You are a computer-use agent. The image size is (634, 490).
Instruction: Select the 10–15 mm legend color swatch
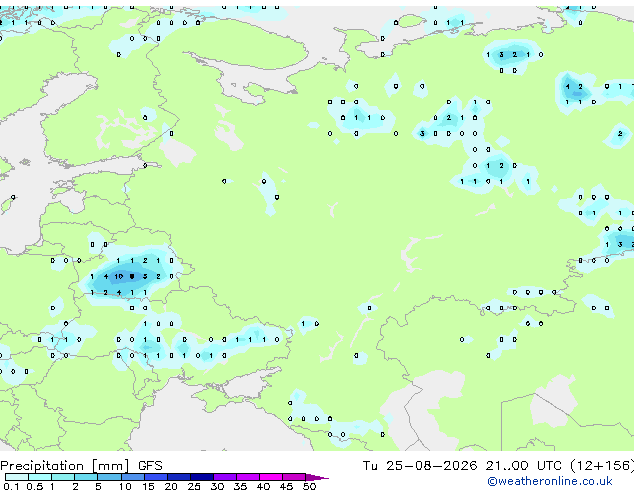133,477
